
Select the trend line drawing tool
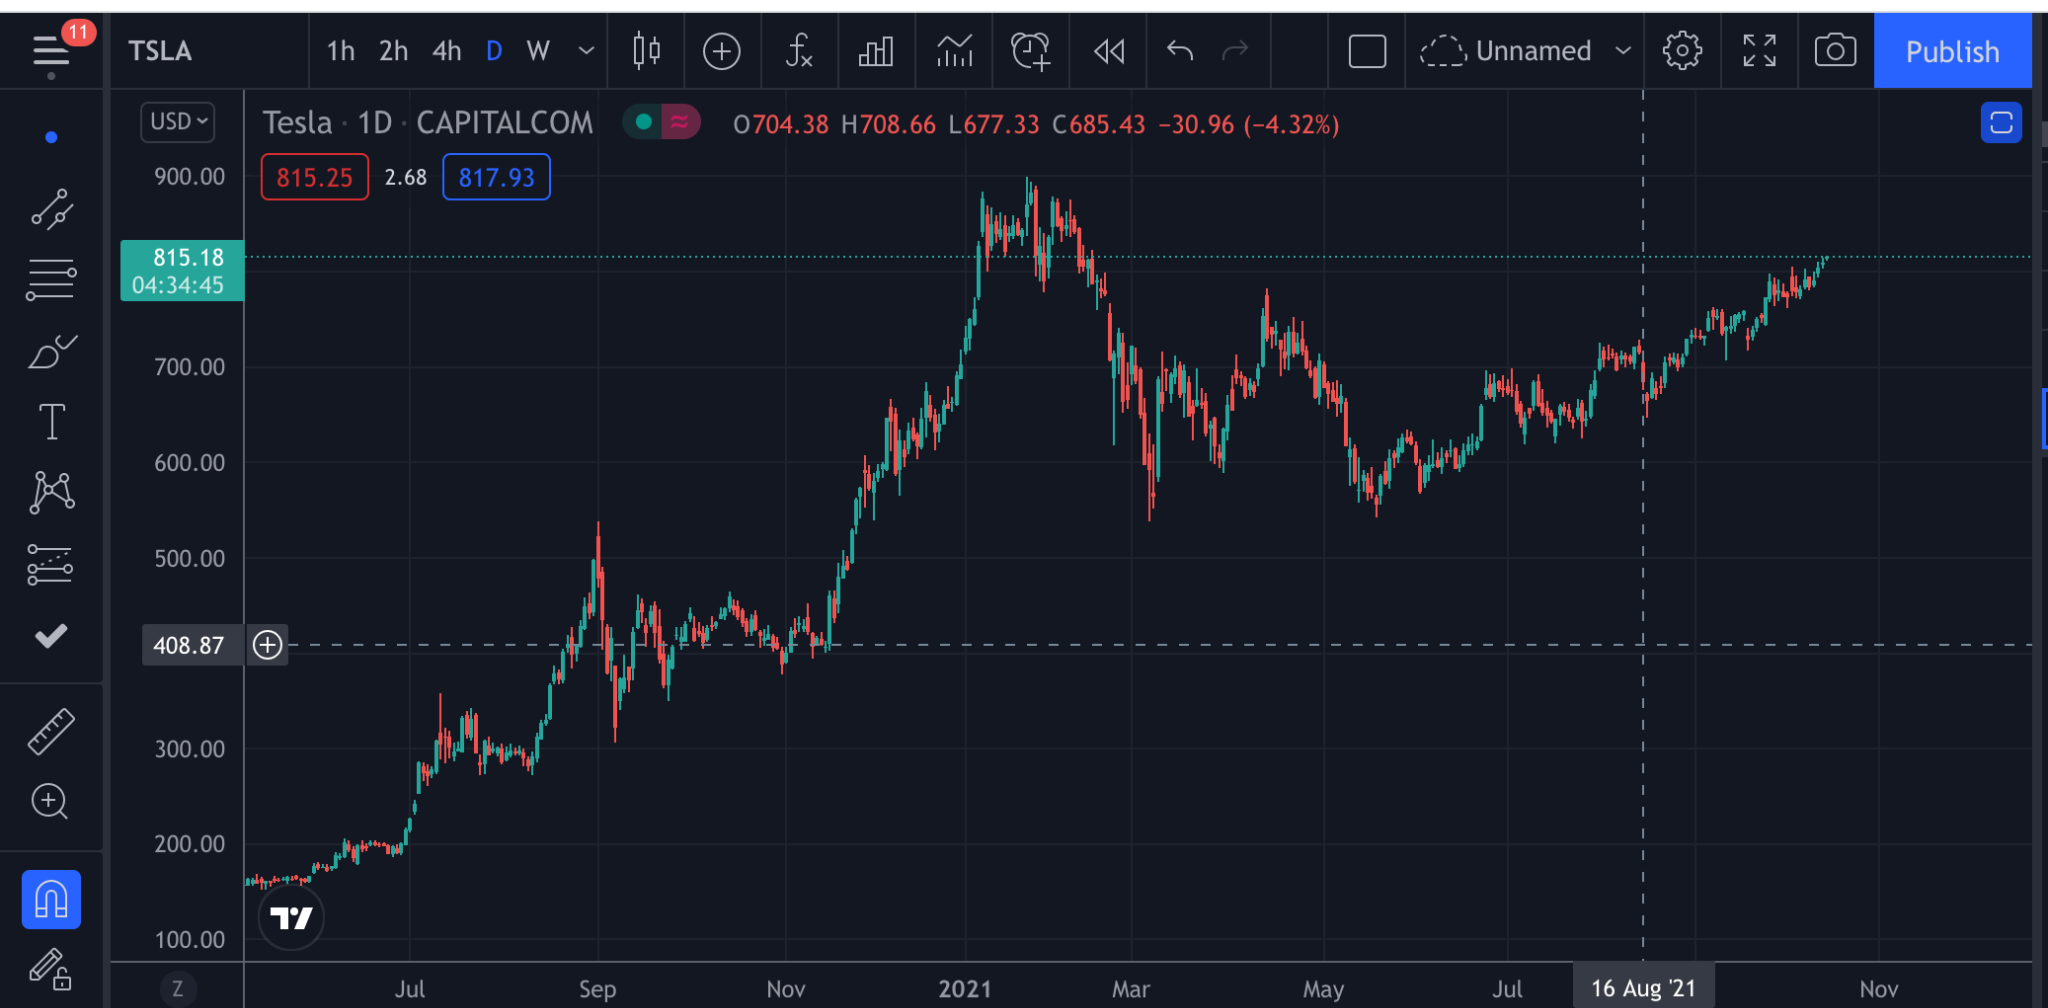click(x=51, y=208)
